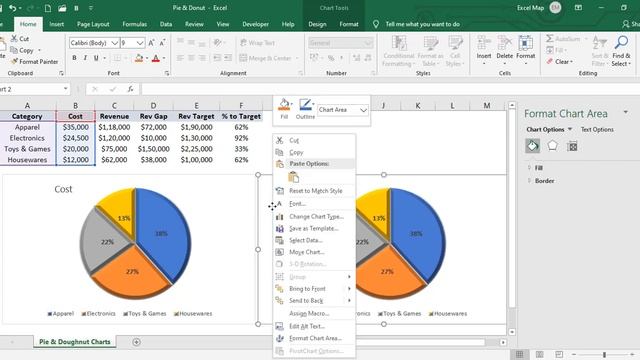The image size is (640, 360).
Task: Toggle Bold formatting in the Font group
Action: coord(74,58)
